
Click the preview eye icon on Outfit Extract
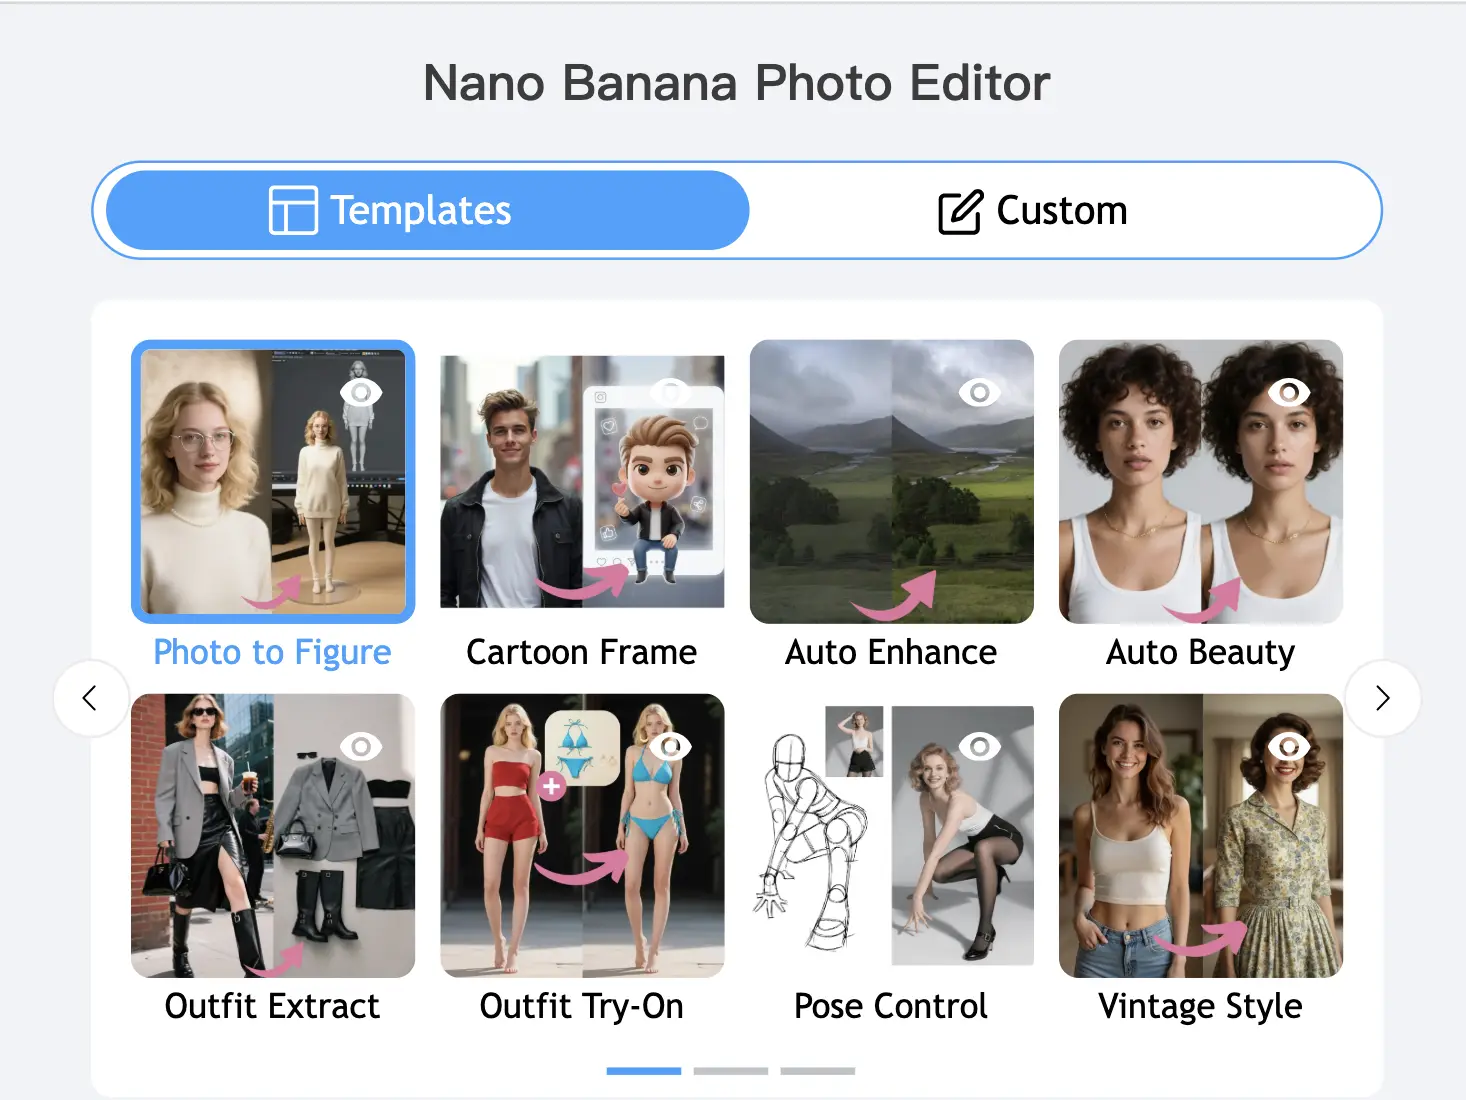[363, 745]
